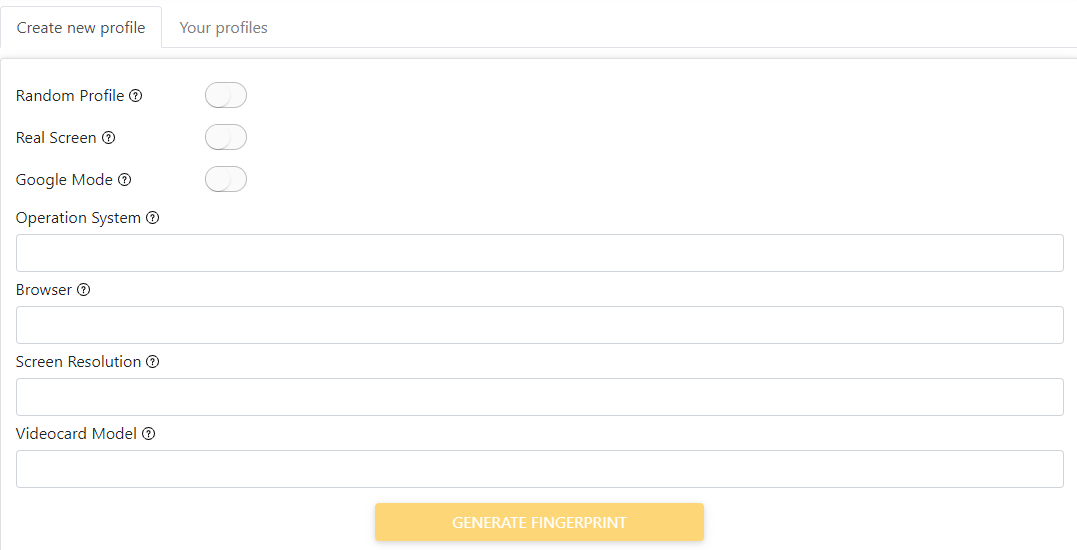Open the Operation System dropdown field
This screenshot has width=1077, height=550.
click(x=540, y=253)
